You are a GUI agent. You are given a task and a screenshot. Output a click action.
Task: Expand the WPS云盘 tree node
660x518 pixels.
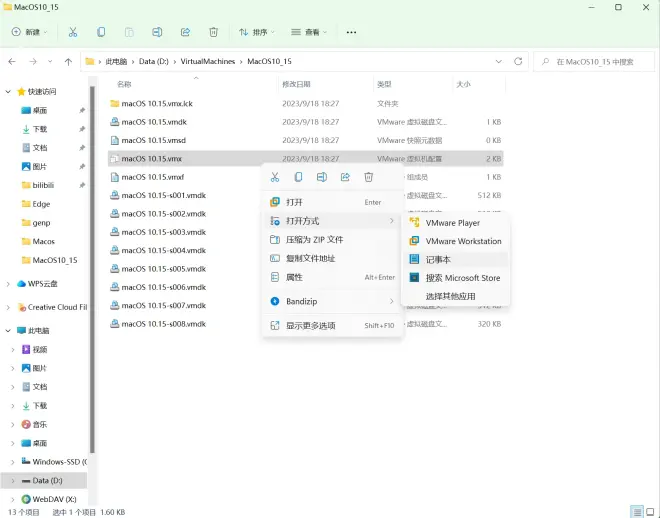[8, 284]
